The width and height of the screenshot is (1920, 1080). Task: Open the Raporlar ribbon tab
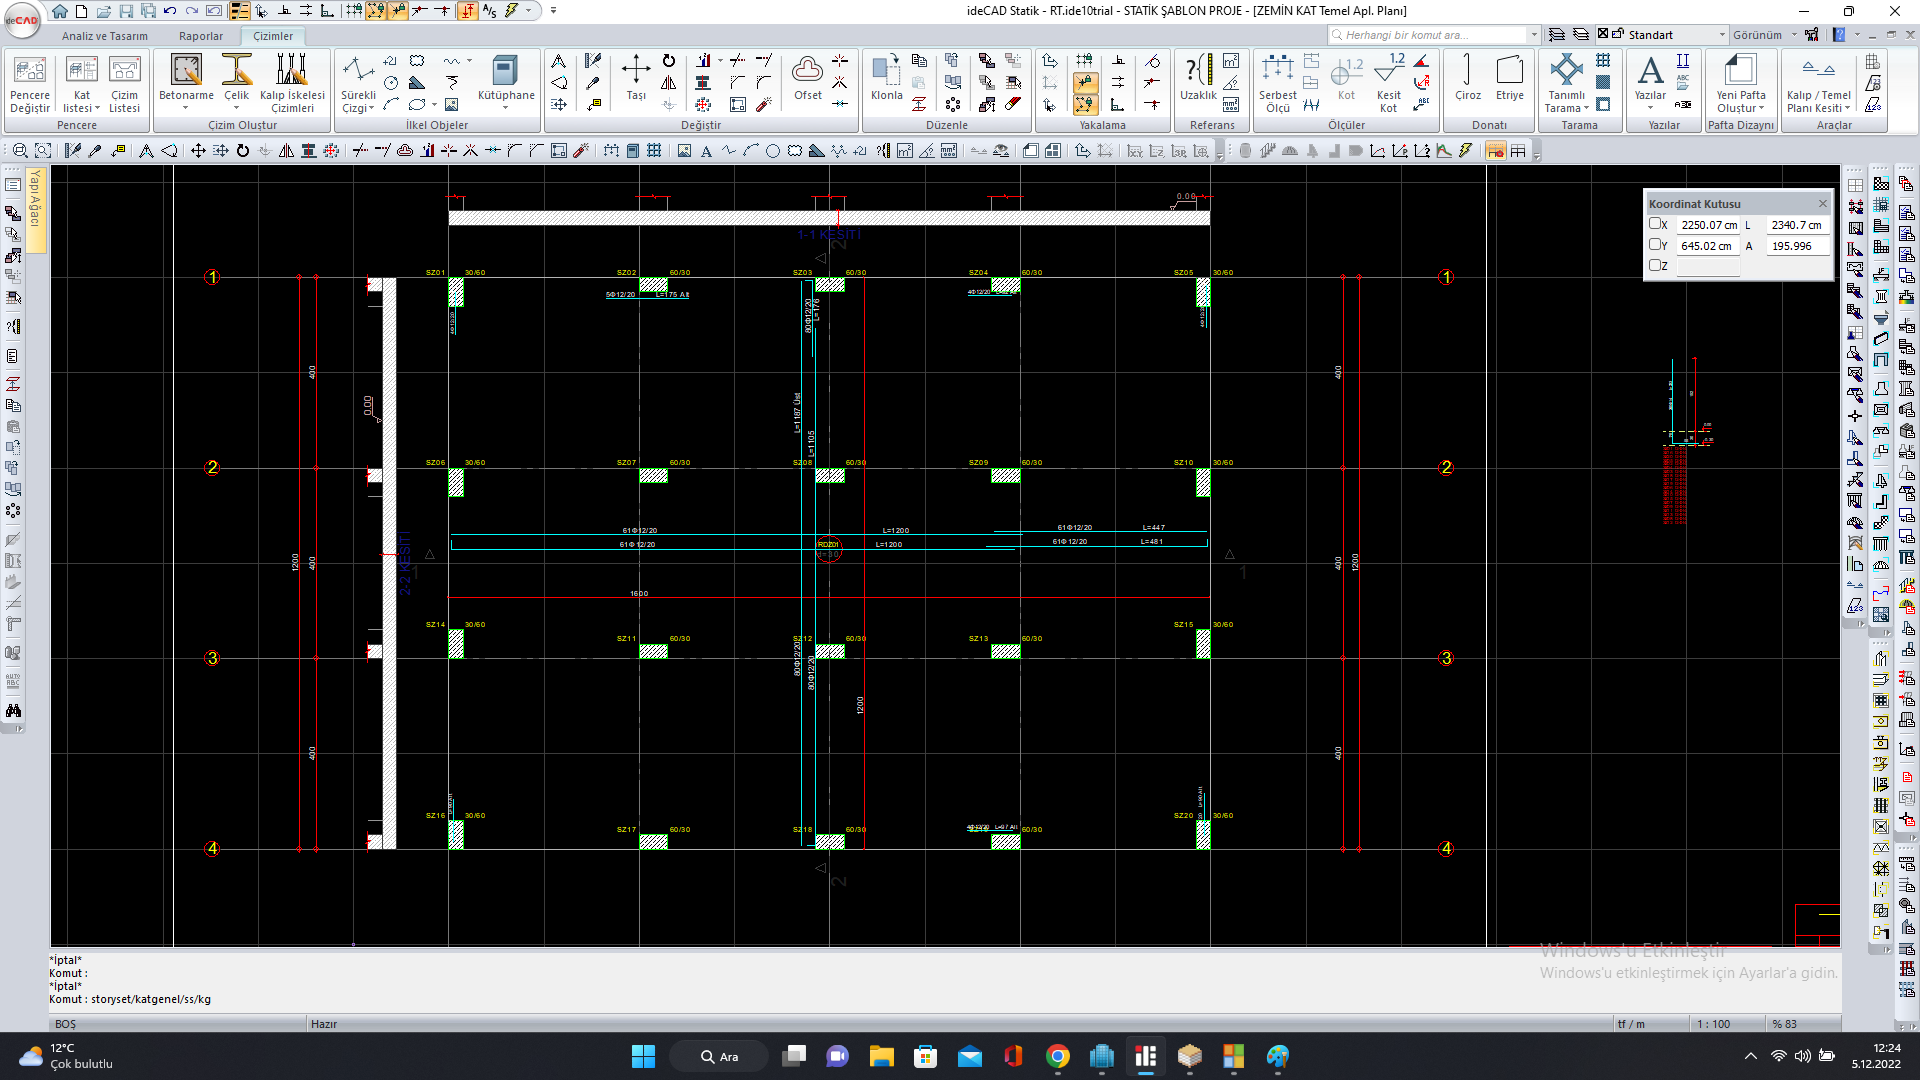click(200, 36)
